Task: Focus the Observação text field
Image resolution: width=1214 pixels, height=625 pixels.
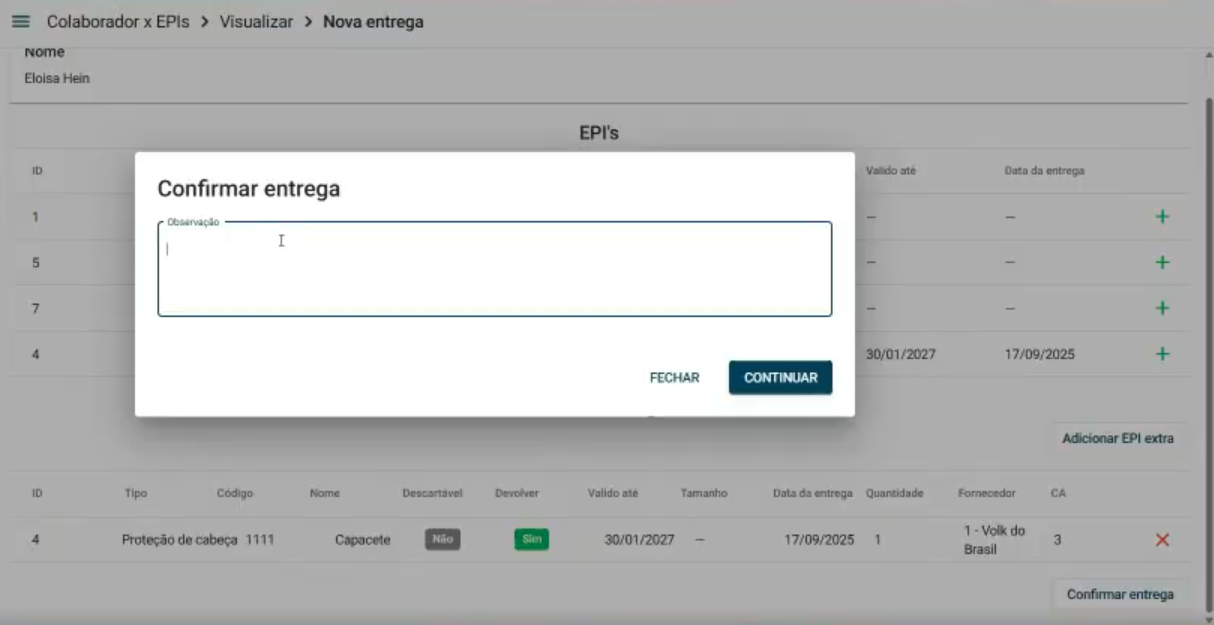Action: (494, 270)
